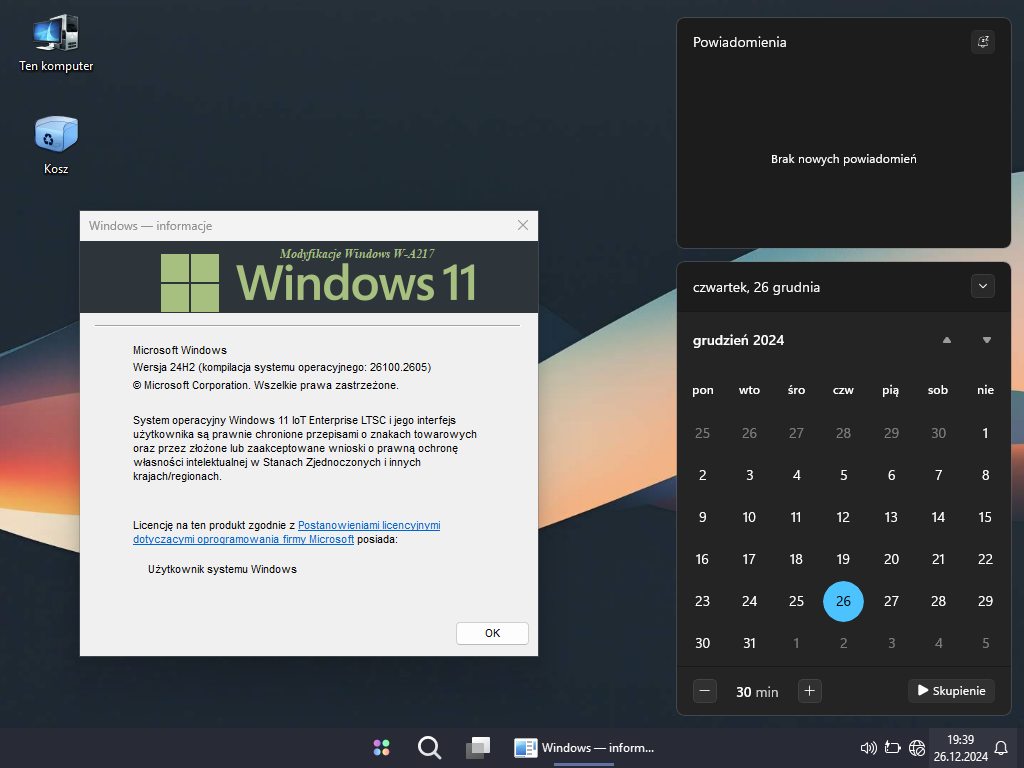Toggle do not disturb in Powiadomienia
The width and height of the screenshot is (1024, 768).
pos(982,42)
